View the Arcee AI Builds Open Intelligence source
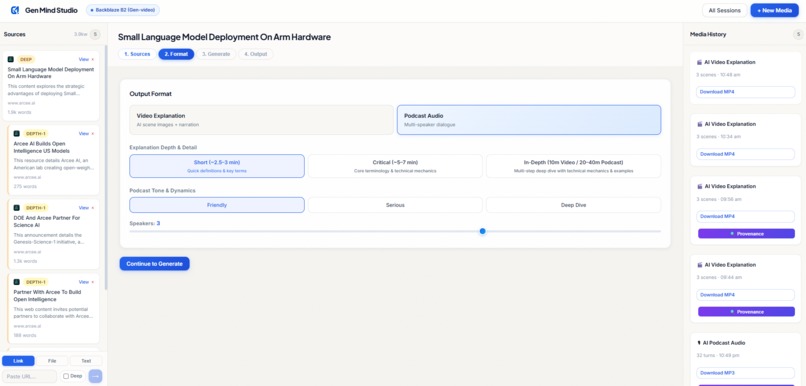This screenshot has width=806, height=386. 84,134
